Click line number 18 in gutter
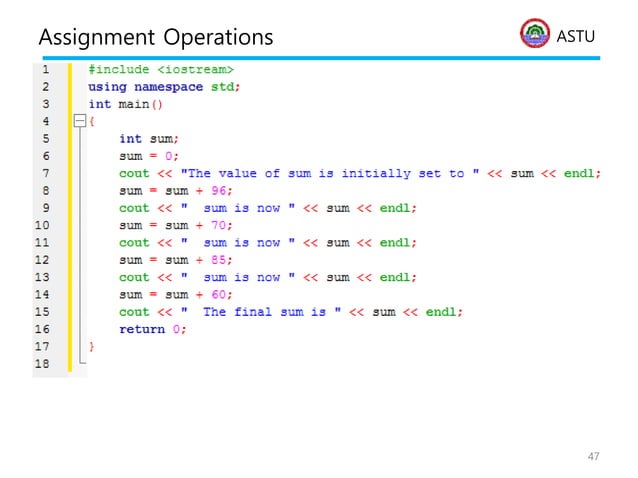This screenshot has width=638, height=478. [42, 364]
